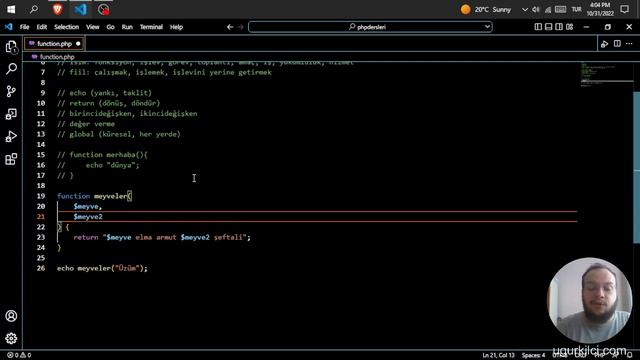This screenshot has width=640, height=360.
Task: Open the Extensions view
Action: coord(11,159)
